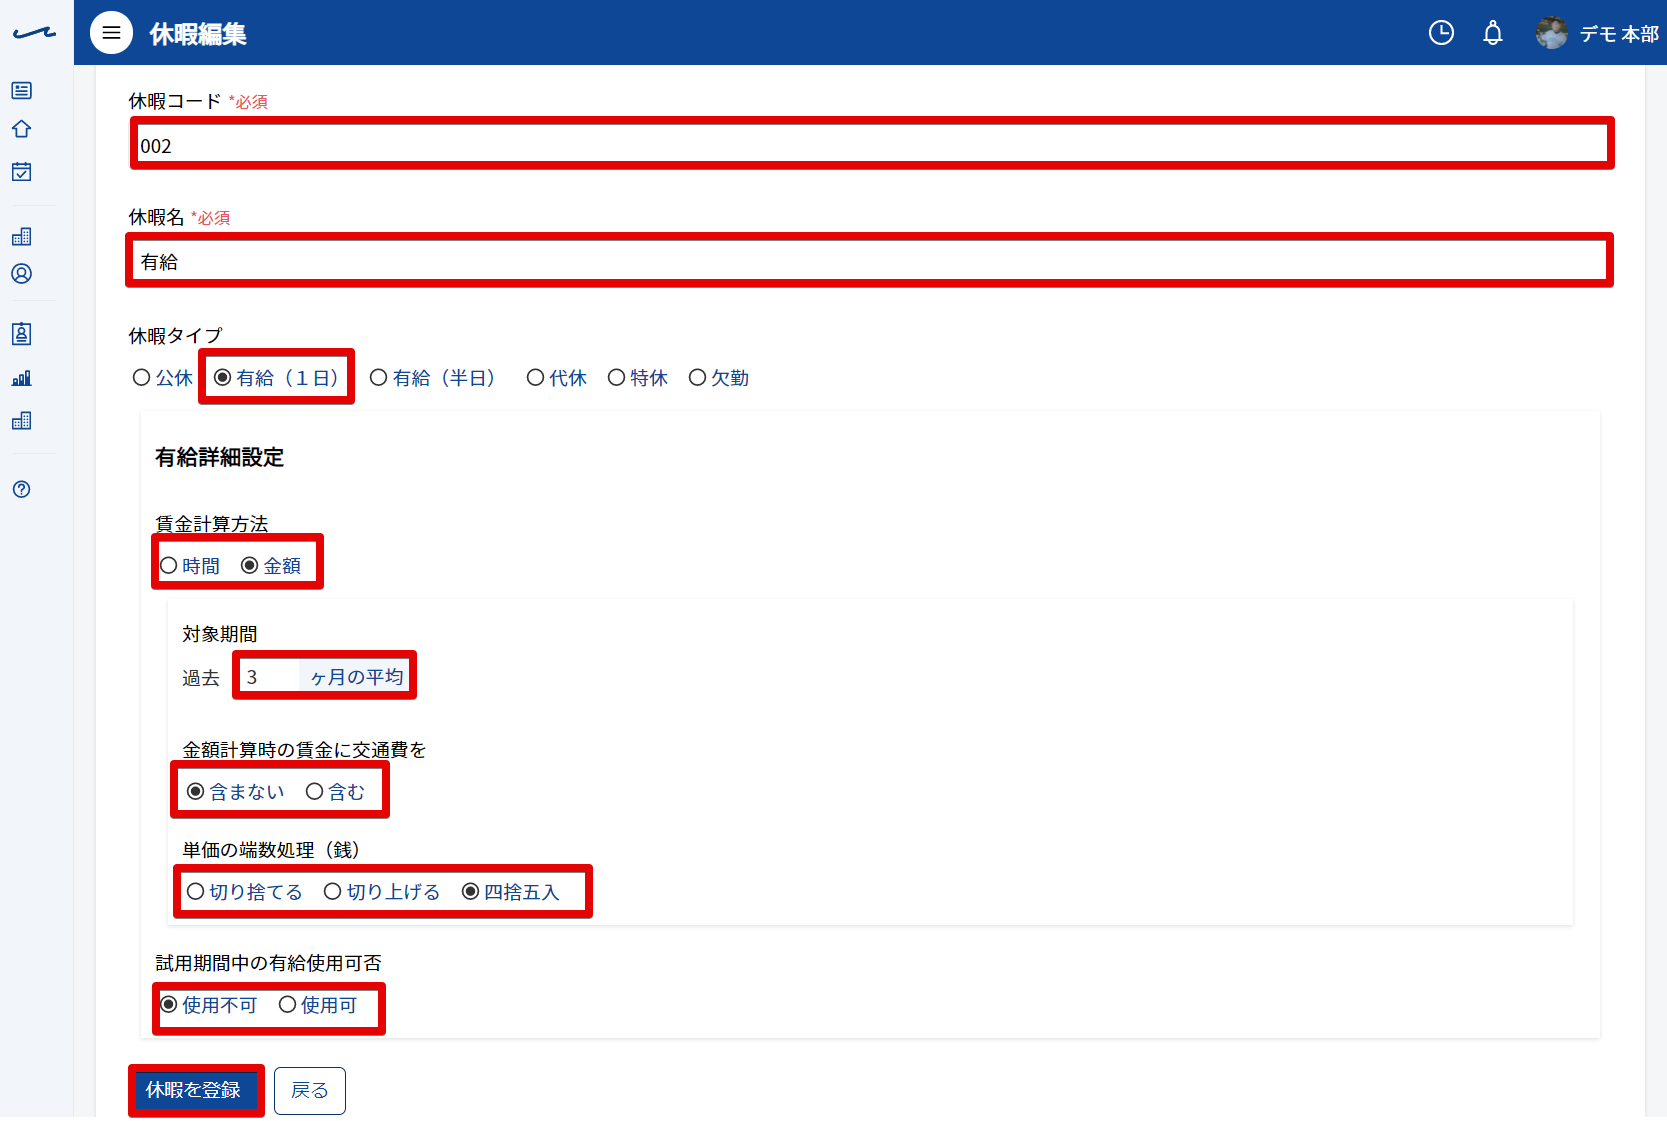Open bar chart reports sidebar icon
This screenshot has height=1121, width=1667.
tap(21, 378)
